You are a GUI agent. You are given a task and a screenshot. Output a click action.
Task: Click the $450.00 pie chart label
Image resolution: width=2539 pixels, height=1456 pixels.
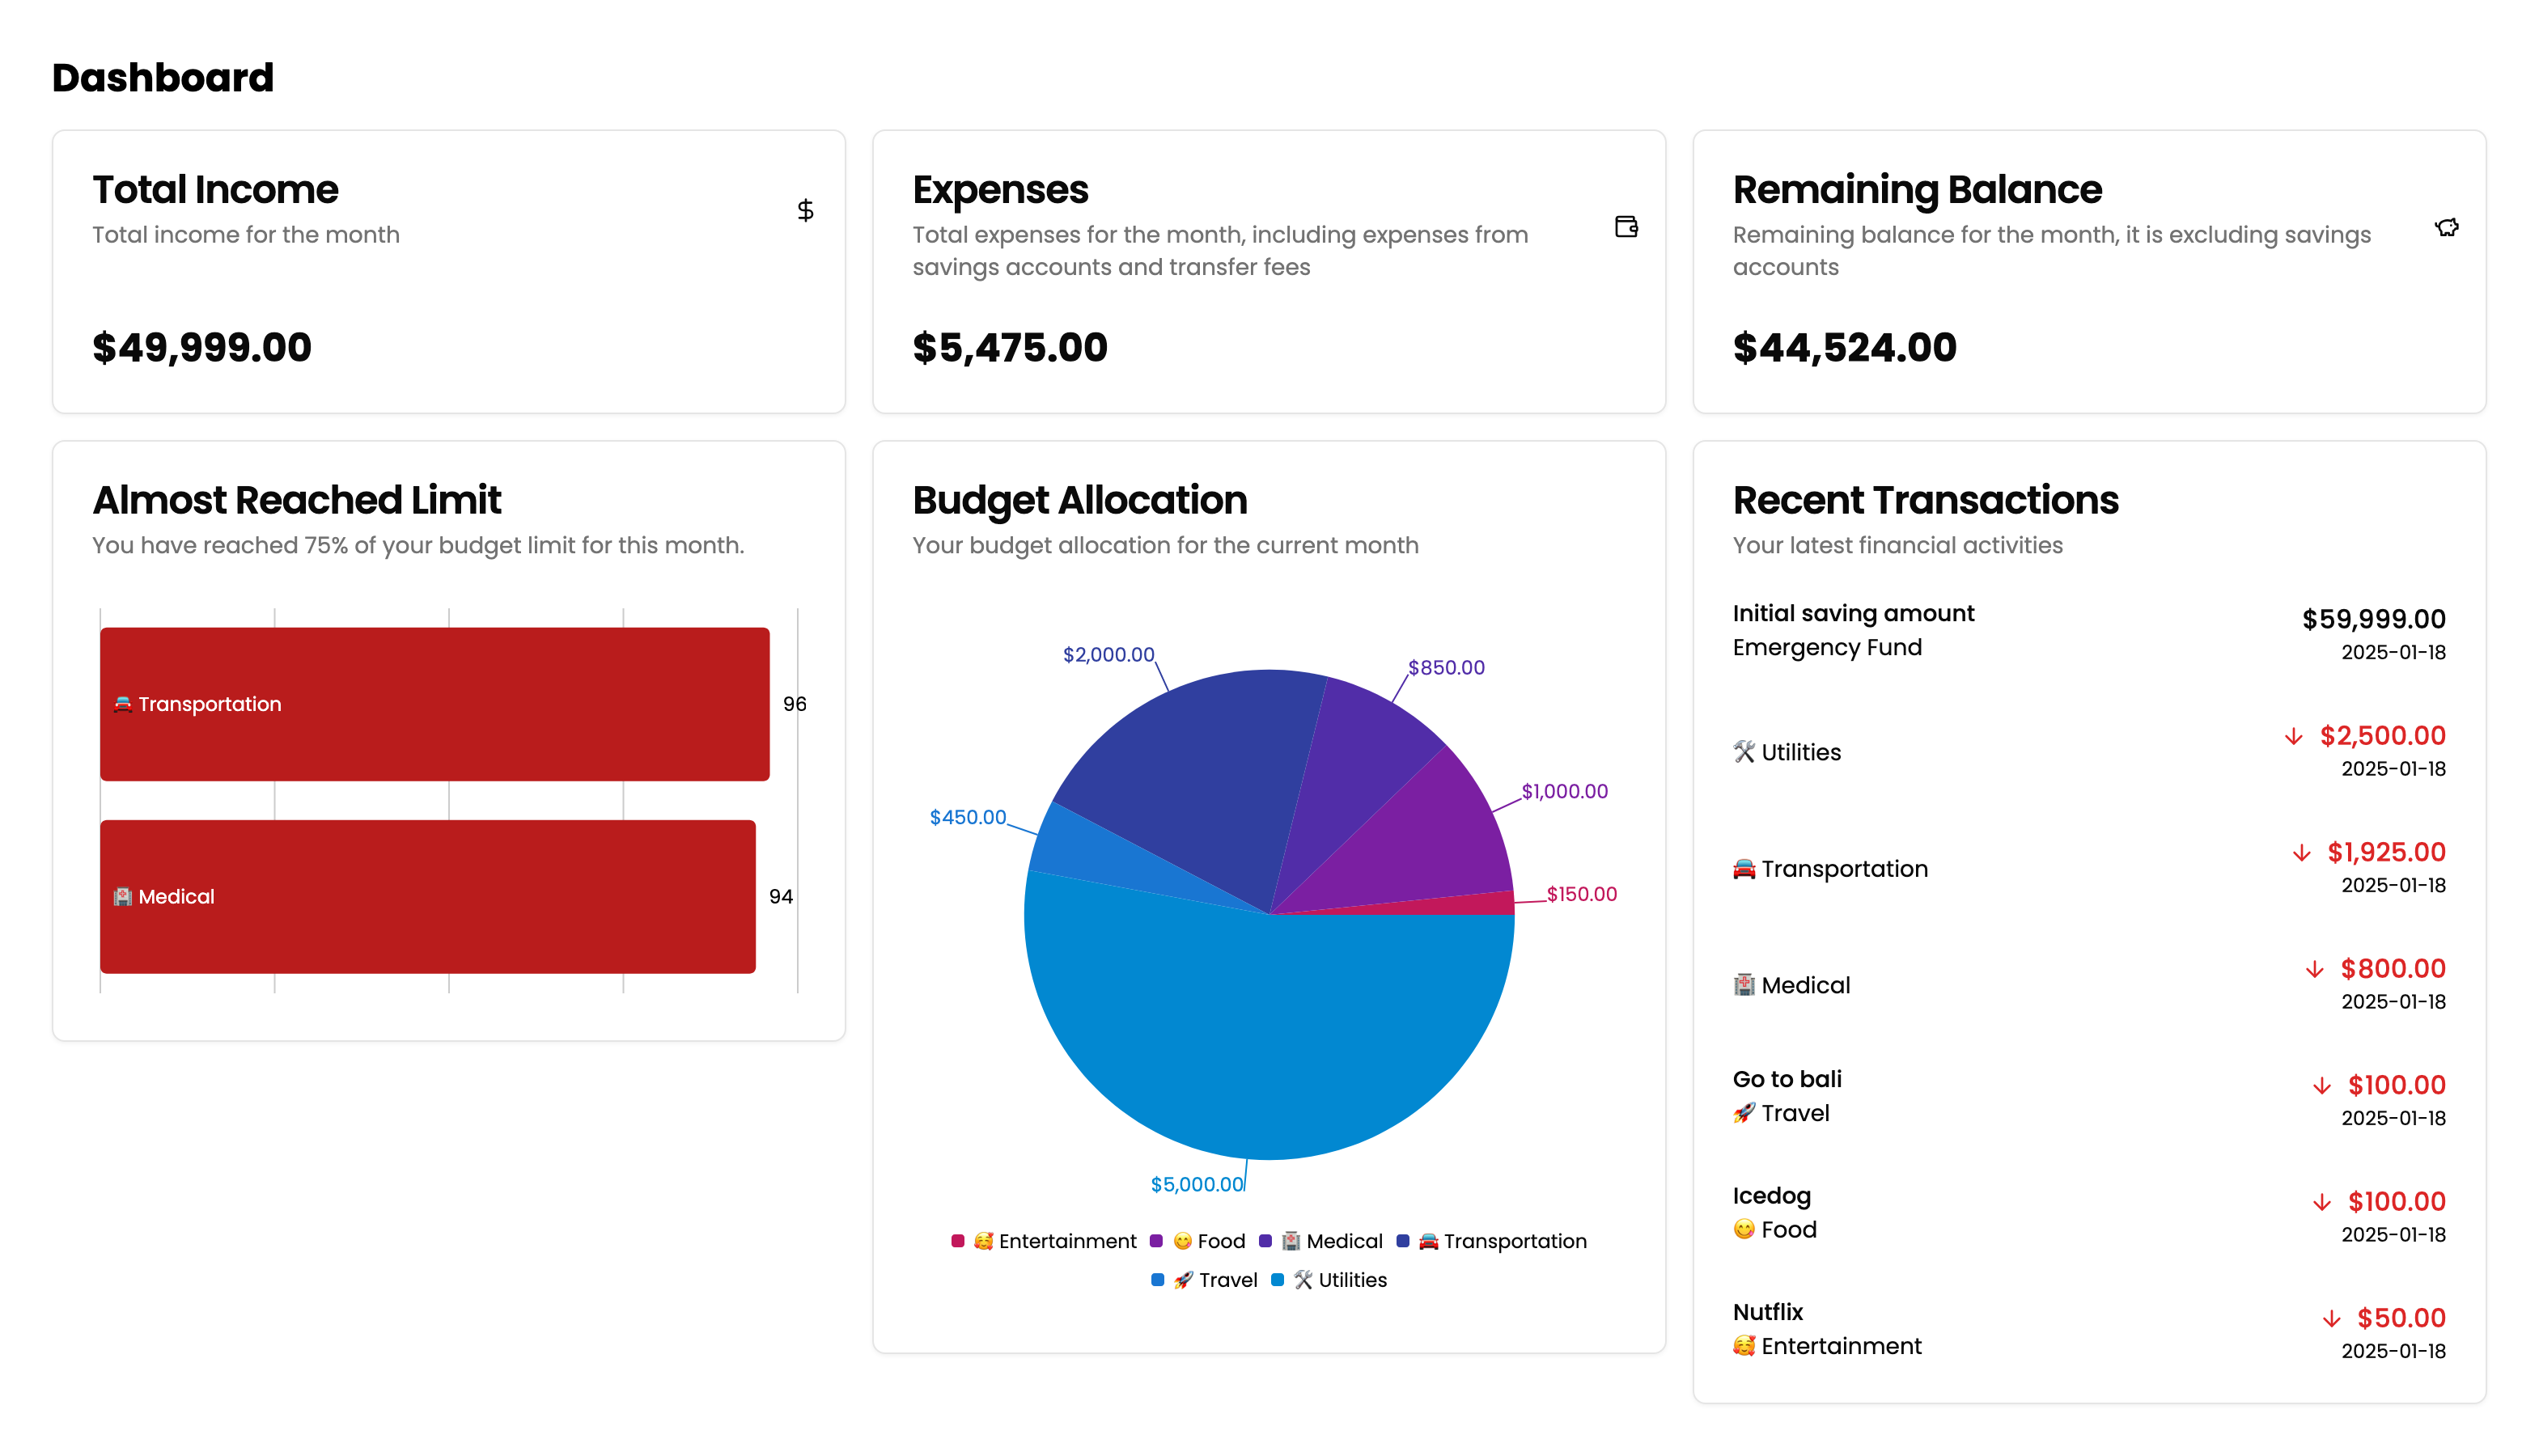[x=968, y=818]
